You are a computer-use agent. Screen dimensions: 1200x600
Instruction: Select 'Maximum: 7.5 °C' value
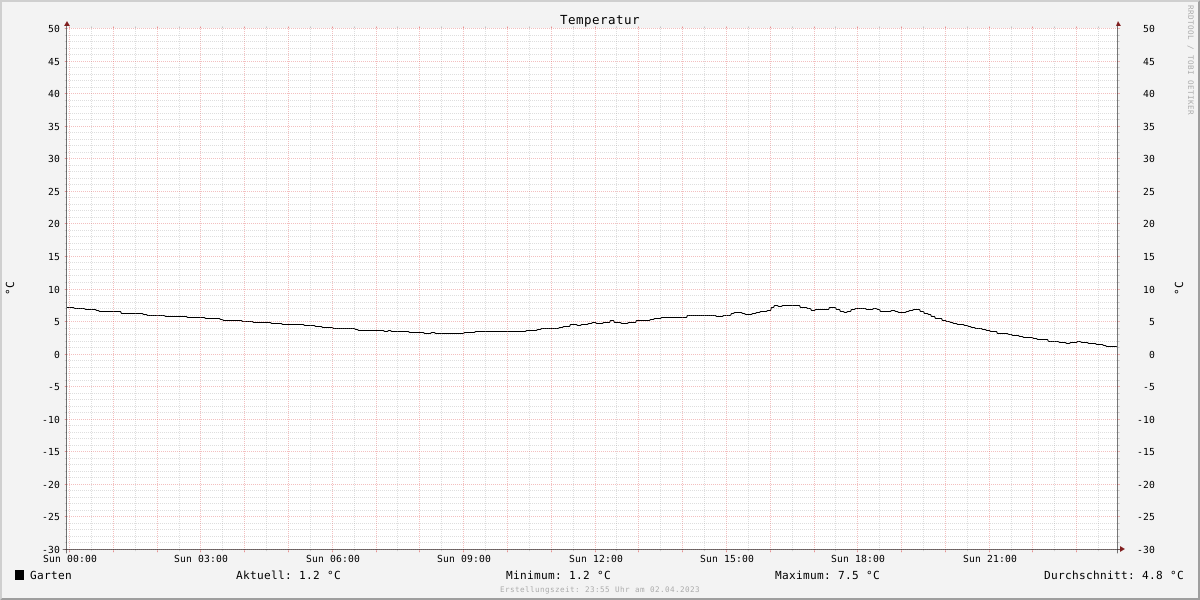[x=827, y=575]
